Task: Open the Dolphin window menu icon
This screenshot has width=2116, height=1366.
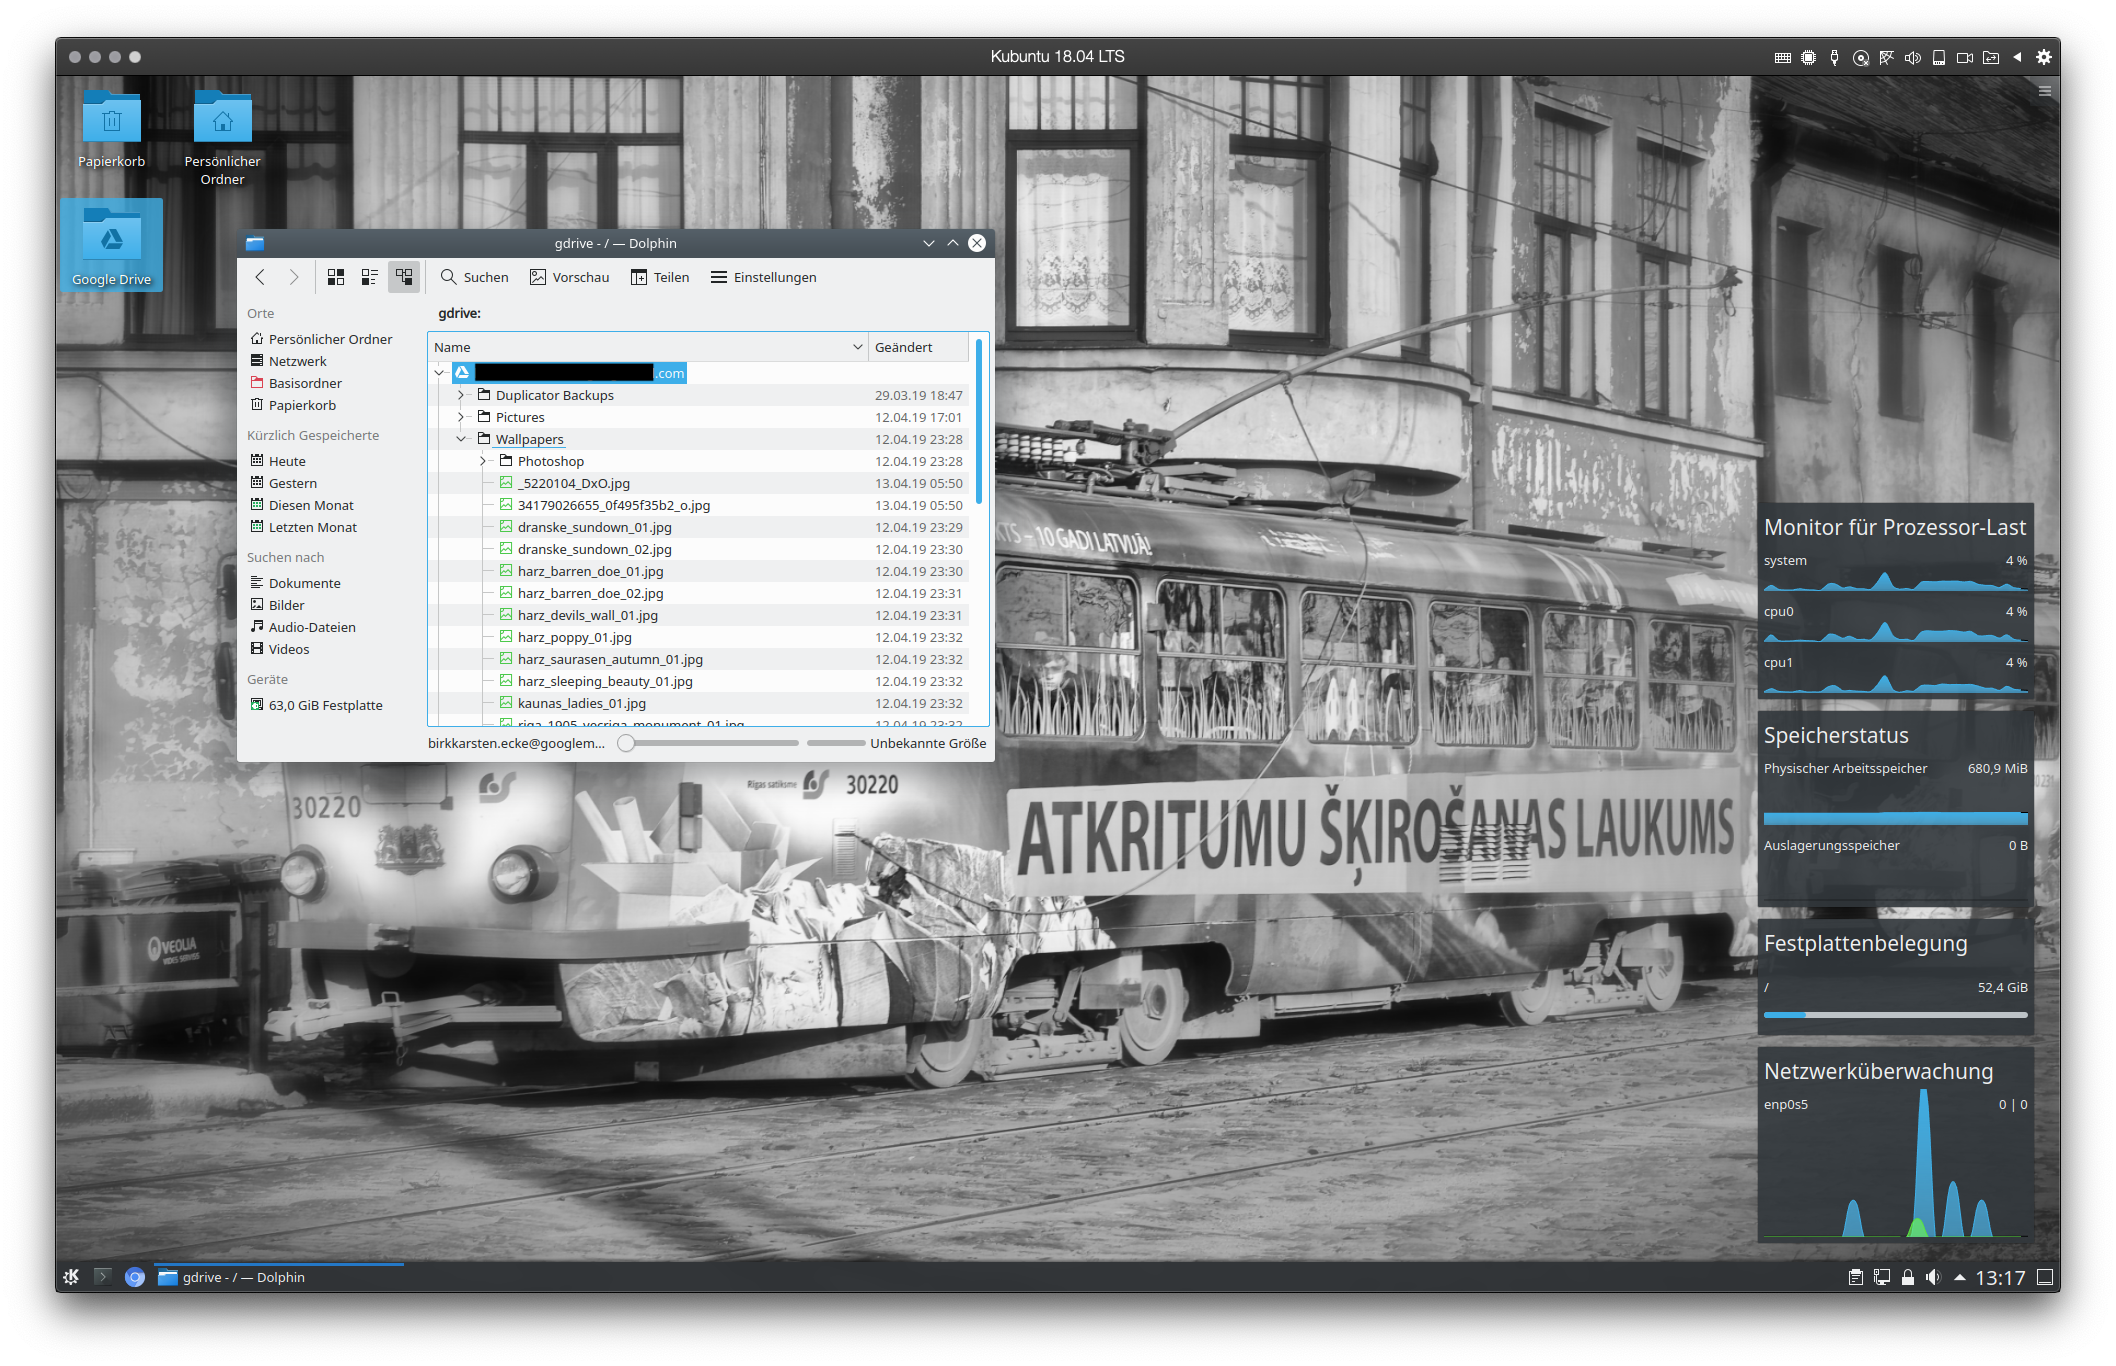Action: coord(255,243)
